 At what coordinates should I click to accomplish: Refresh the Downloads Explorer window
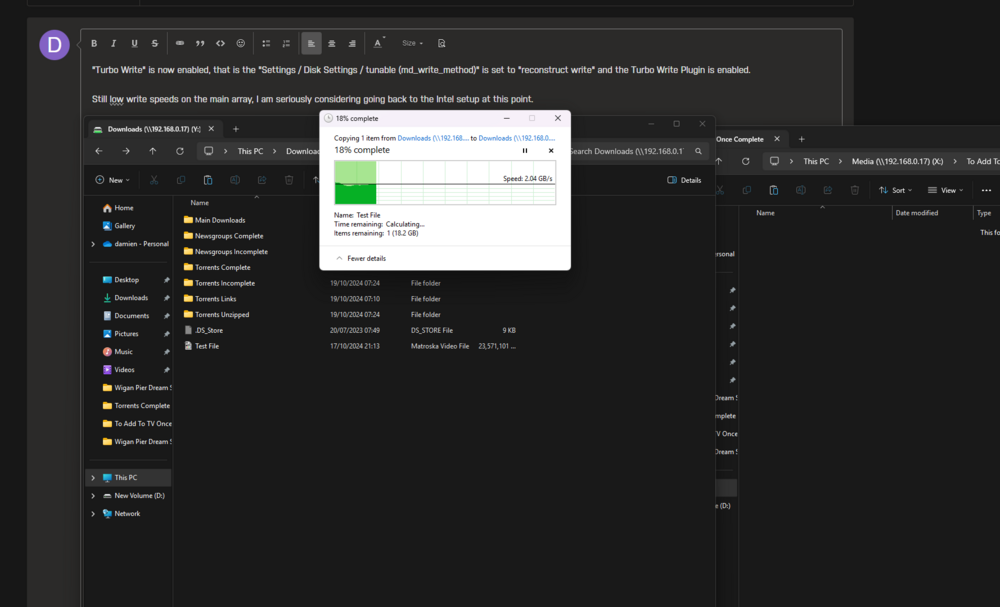click(180, 151)
